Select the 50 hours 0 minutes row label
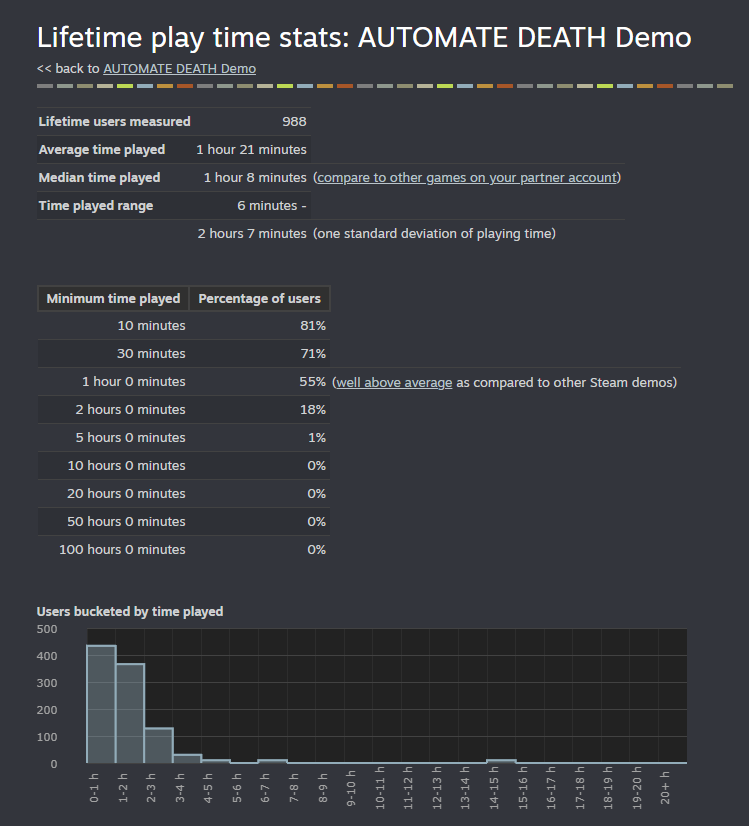Screen dimensions: 749x826 (126, 521)
